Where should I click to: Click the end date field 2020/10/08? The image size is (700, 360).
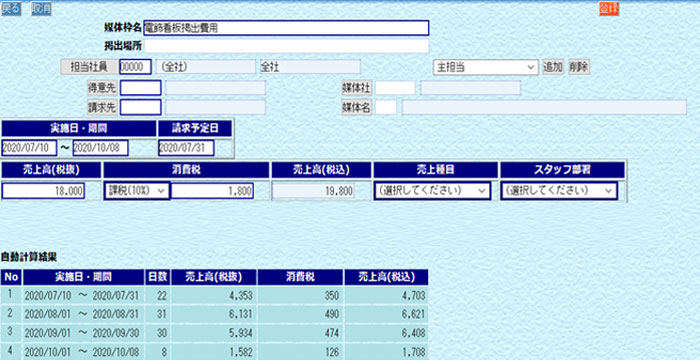[x=100, y=148]
